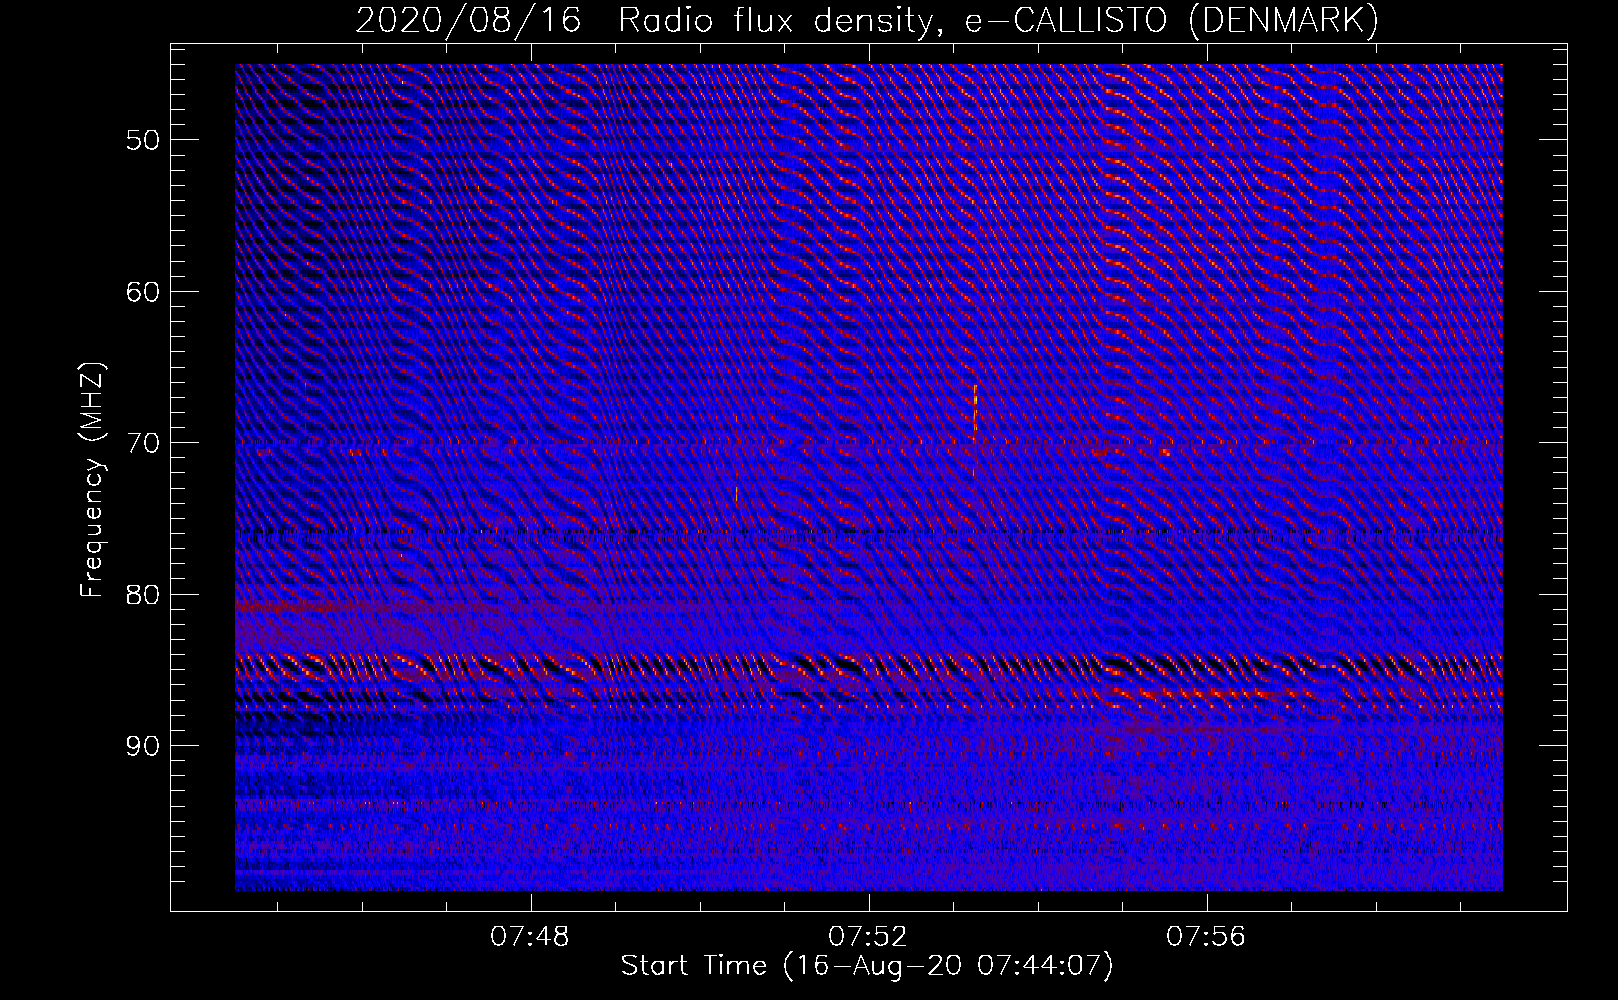Click the "Frequency (MHZ)" axis label
Image resolution: width=1618 pixels, height=1000 pixels.
click(92, 480)
